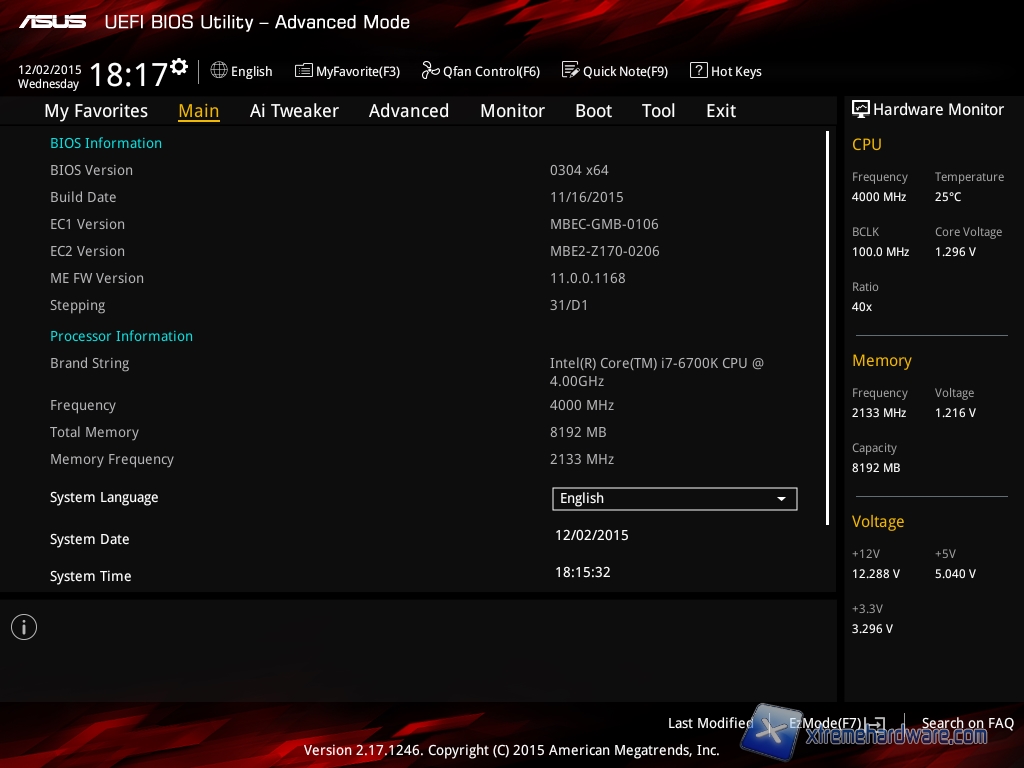Switch to the Tool tab
The image size is (1024, 768).
tap(659, 111)
